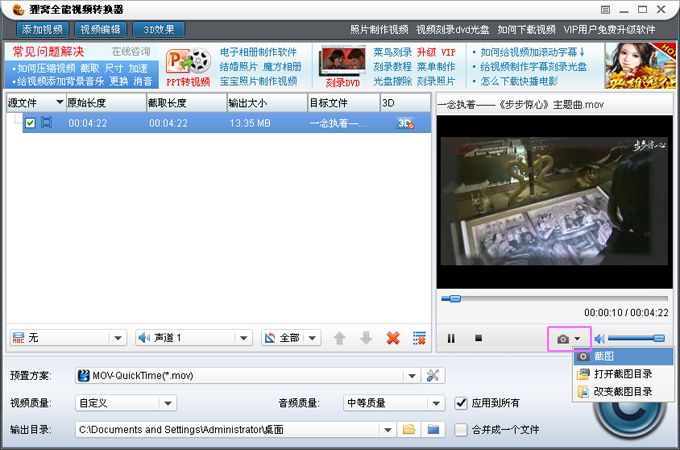Click the 刻录DVD thumbnail image
The width and height of the screenshot is (680, 450).
(x=342, y=62)
